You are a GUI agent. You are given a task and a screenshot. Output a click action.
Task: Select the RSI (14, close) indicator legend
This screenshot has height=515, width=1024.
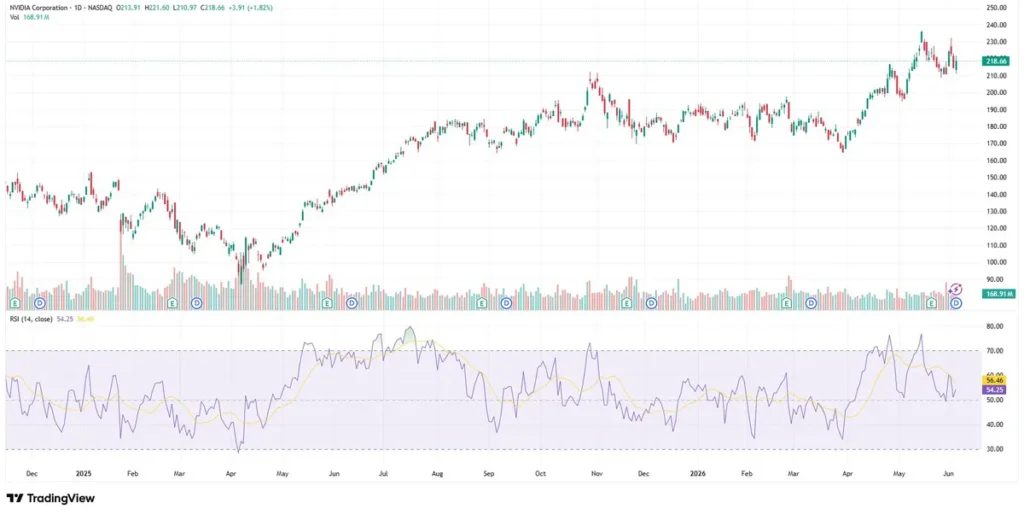pyautogui.click(x=31, y=319)
